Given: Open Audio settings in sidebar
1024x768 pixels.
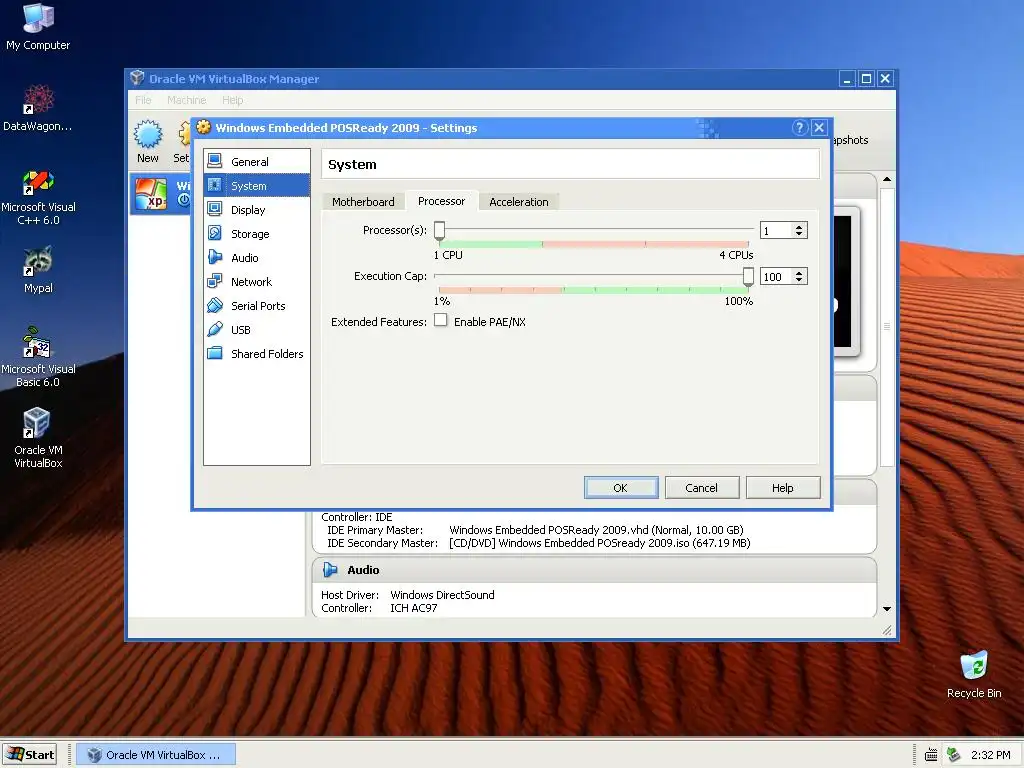Looking at the screenshot, I should pos(256,258).
